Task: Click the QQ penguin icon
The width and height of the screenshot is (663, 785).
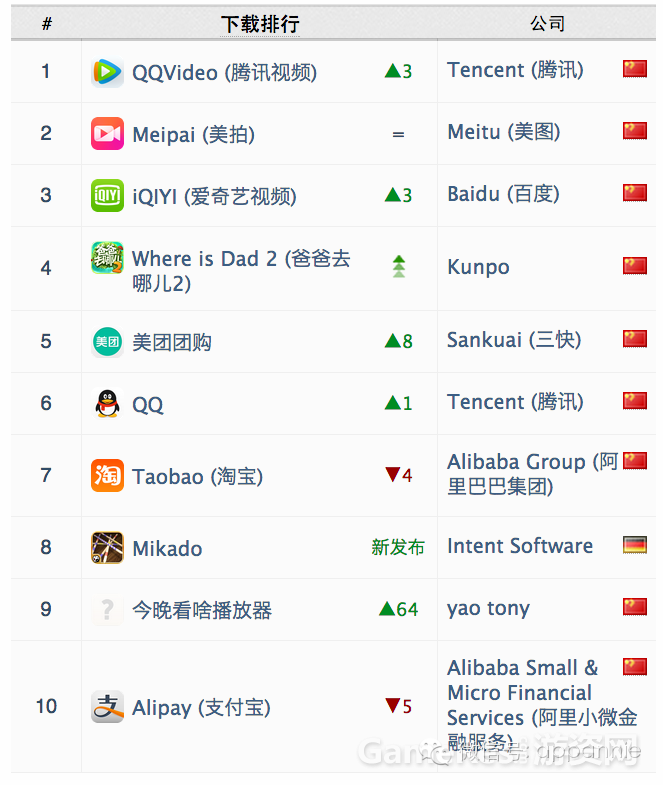Action: pos(107,404)
